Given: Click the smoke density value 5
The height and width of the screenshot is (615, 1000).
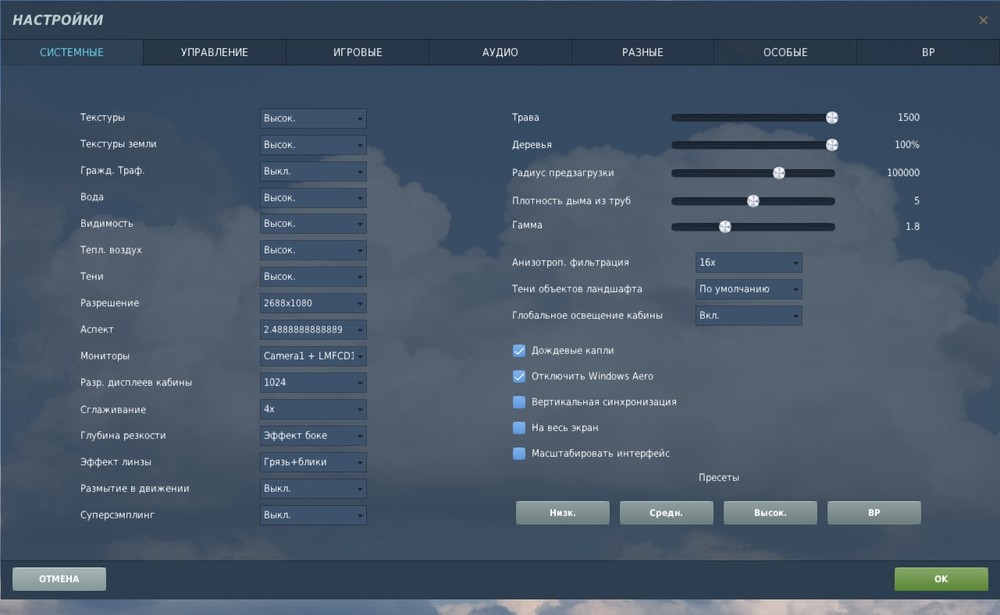Looking at the screenshot, I should tap(916, 201).
